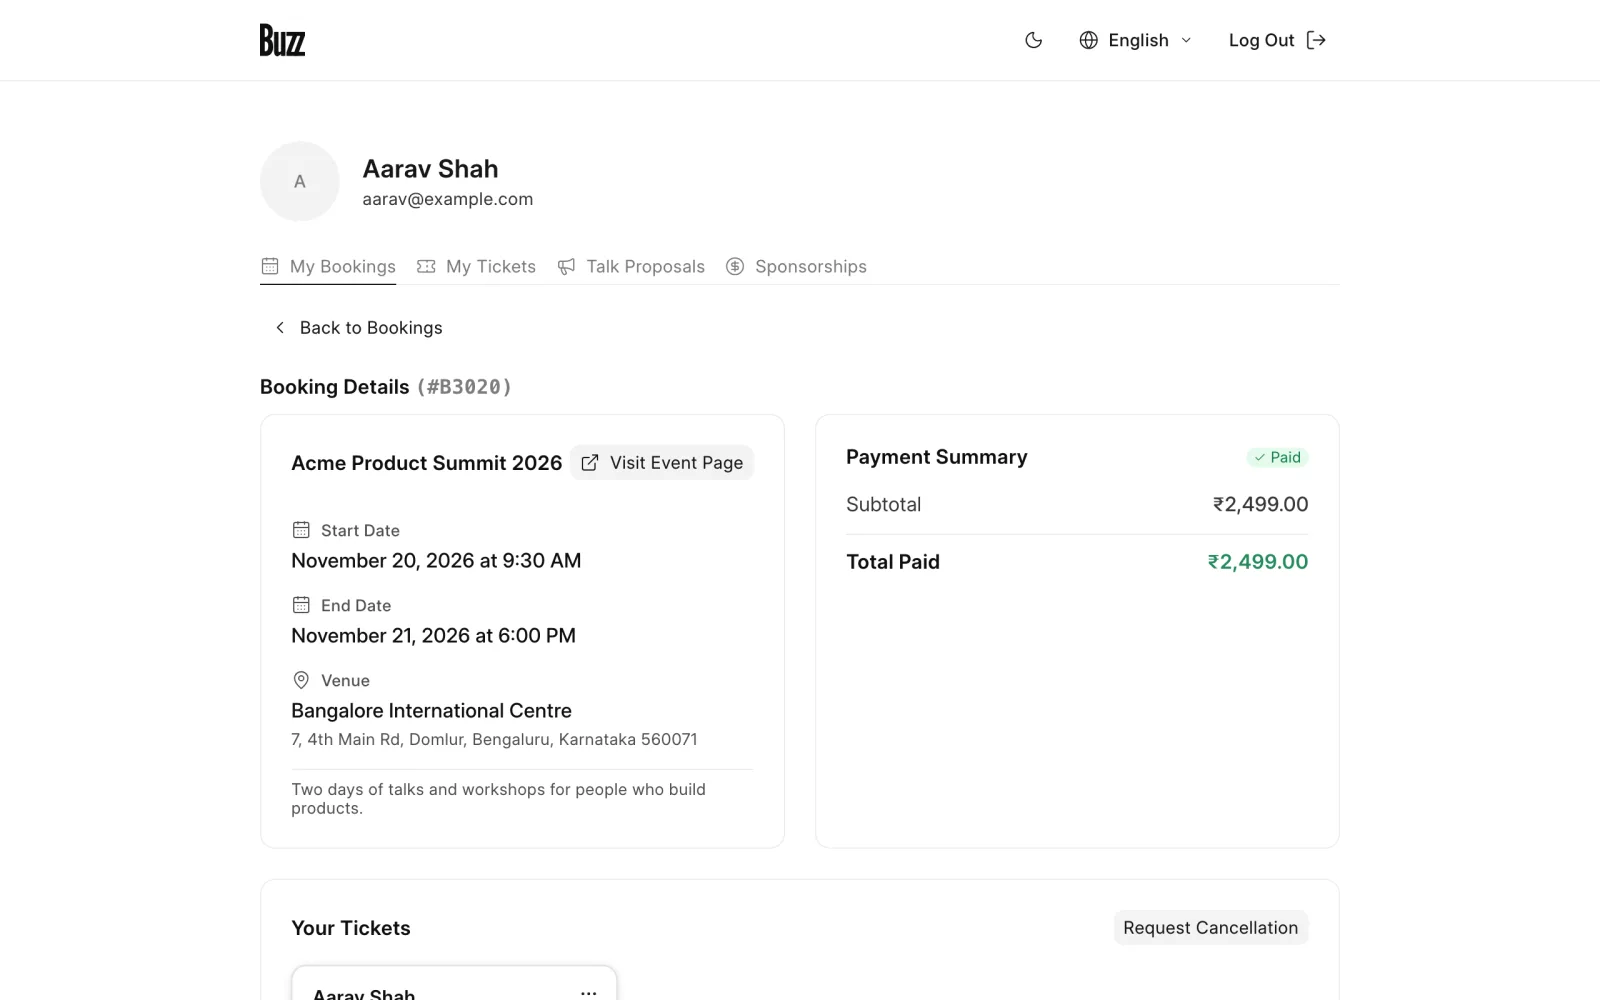Click the end date November 21, 2026
This screenshot has height=1000, width=1600.
click(x=433, y=636)
